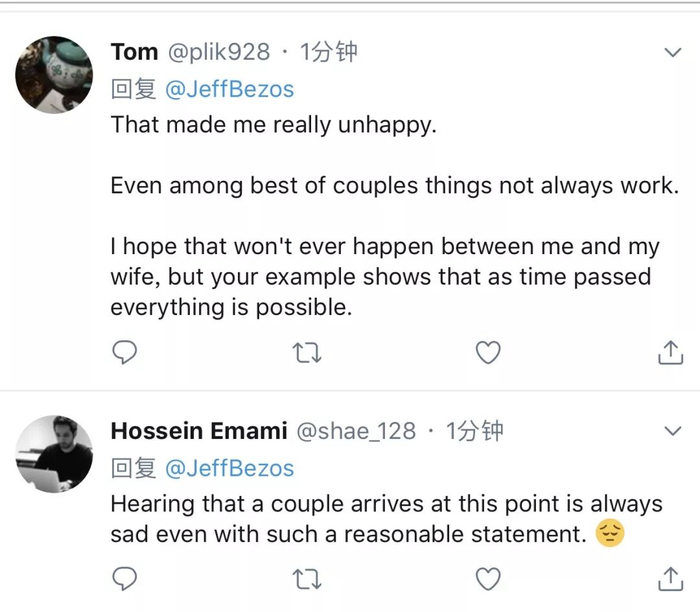Share Tom's tweet
700x612 pixels.
[x=670, y=352]
